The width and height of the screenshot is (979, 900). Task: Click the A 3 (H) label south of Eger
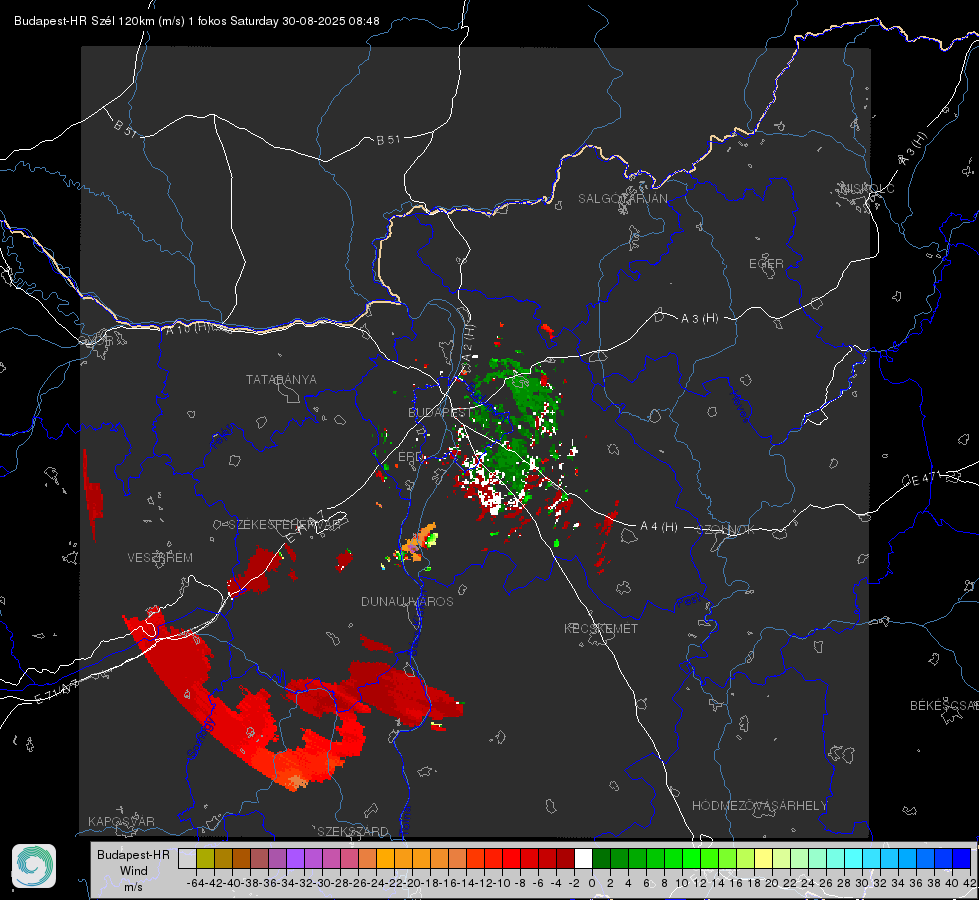pyautogui.click(x=699, y=319)
